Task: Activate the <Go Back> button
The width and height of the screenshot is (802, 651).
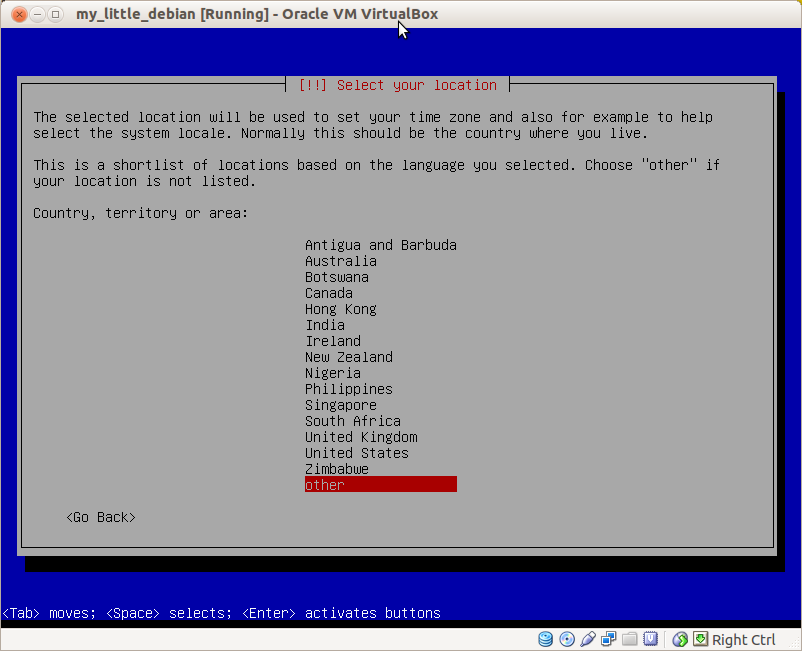Action: pos(101,518)
